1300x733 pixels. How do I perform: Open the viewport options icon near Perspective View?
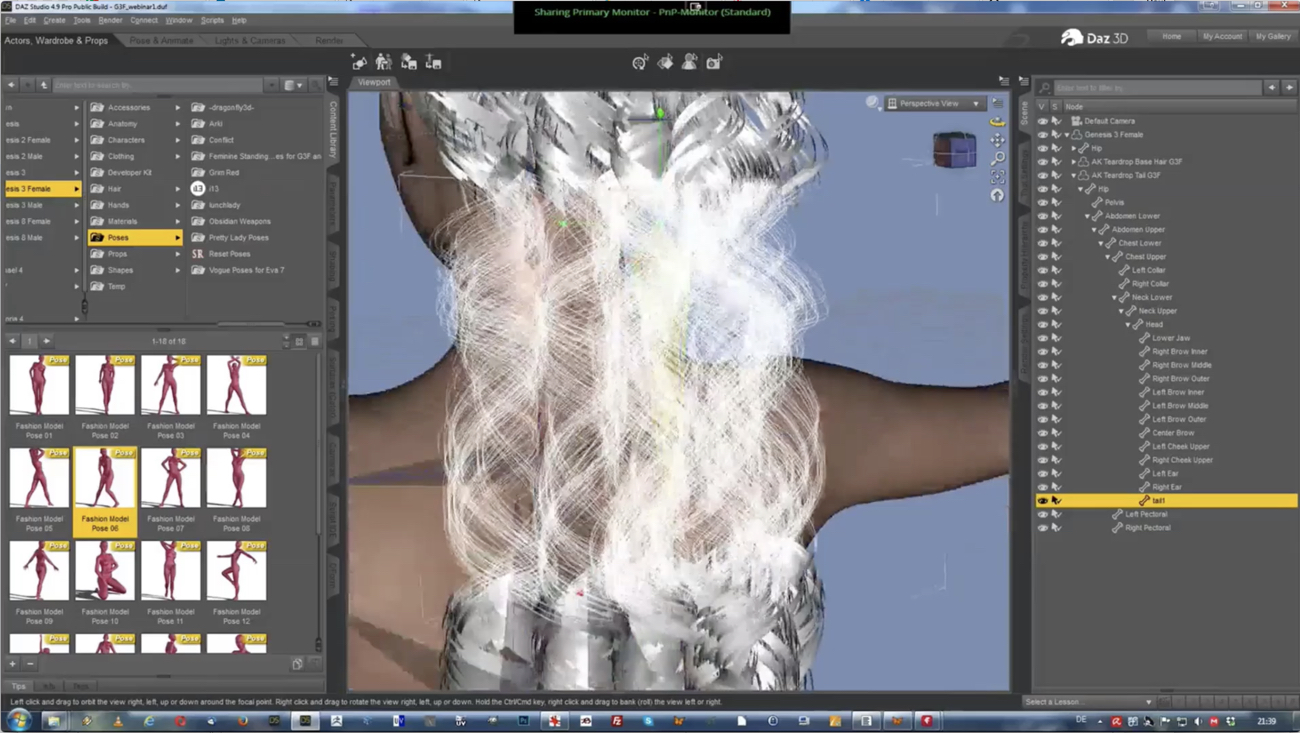(x=996, y=103)
